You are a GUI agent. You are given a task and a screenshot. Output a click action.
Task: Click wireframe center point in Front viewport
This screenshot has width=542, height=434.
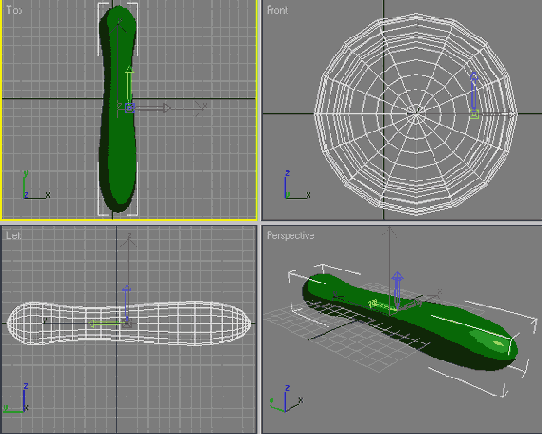point(416,113)
